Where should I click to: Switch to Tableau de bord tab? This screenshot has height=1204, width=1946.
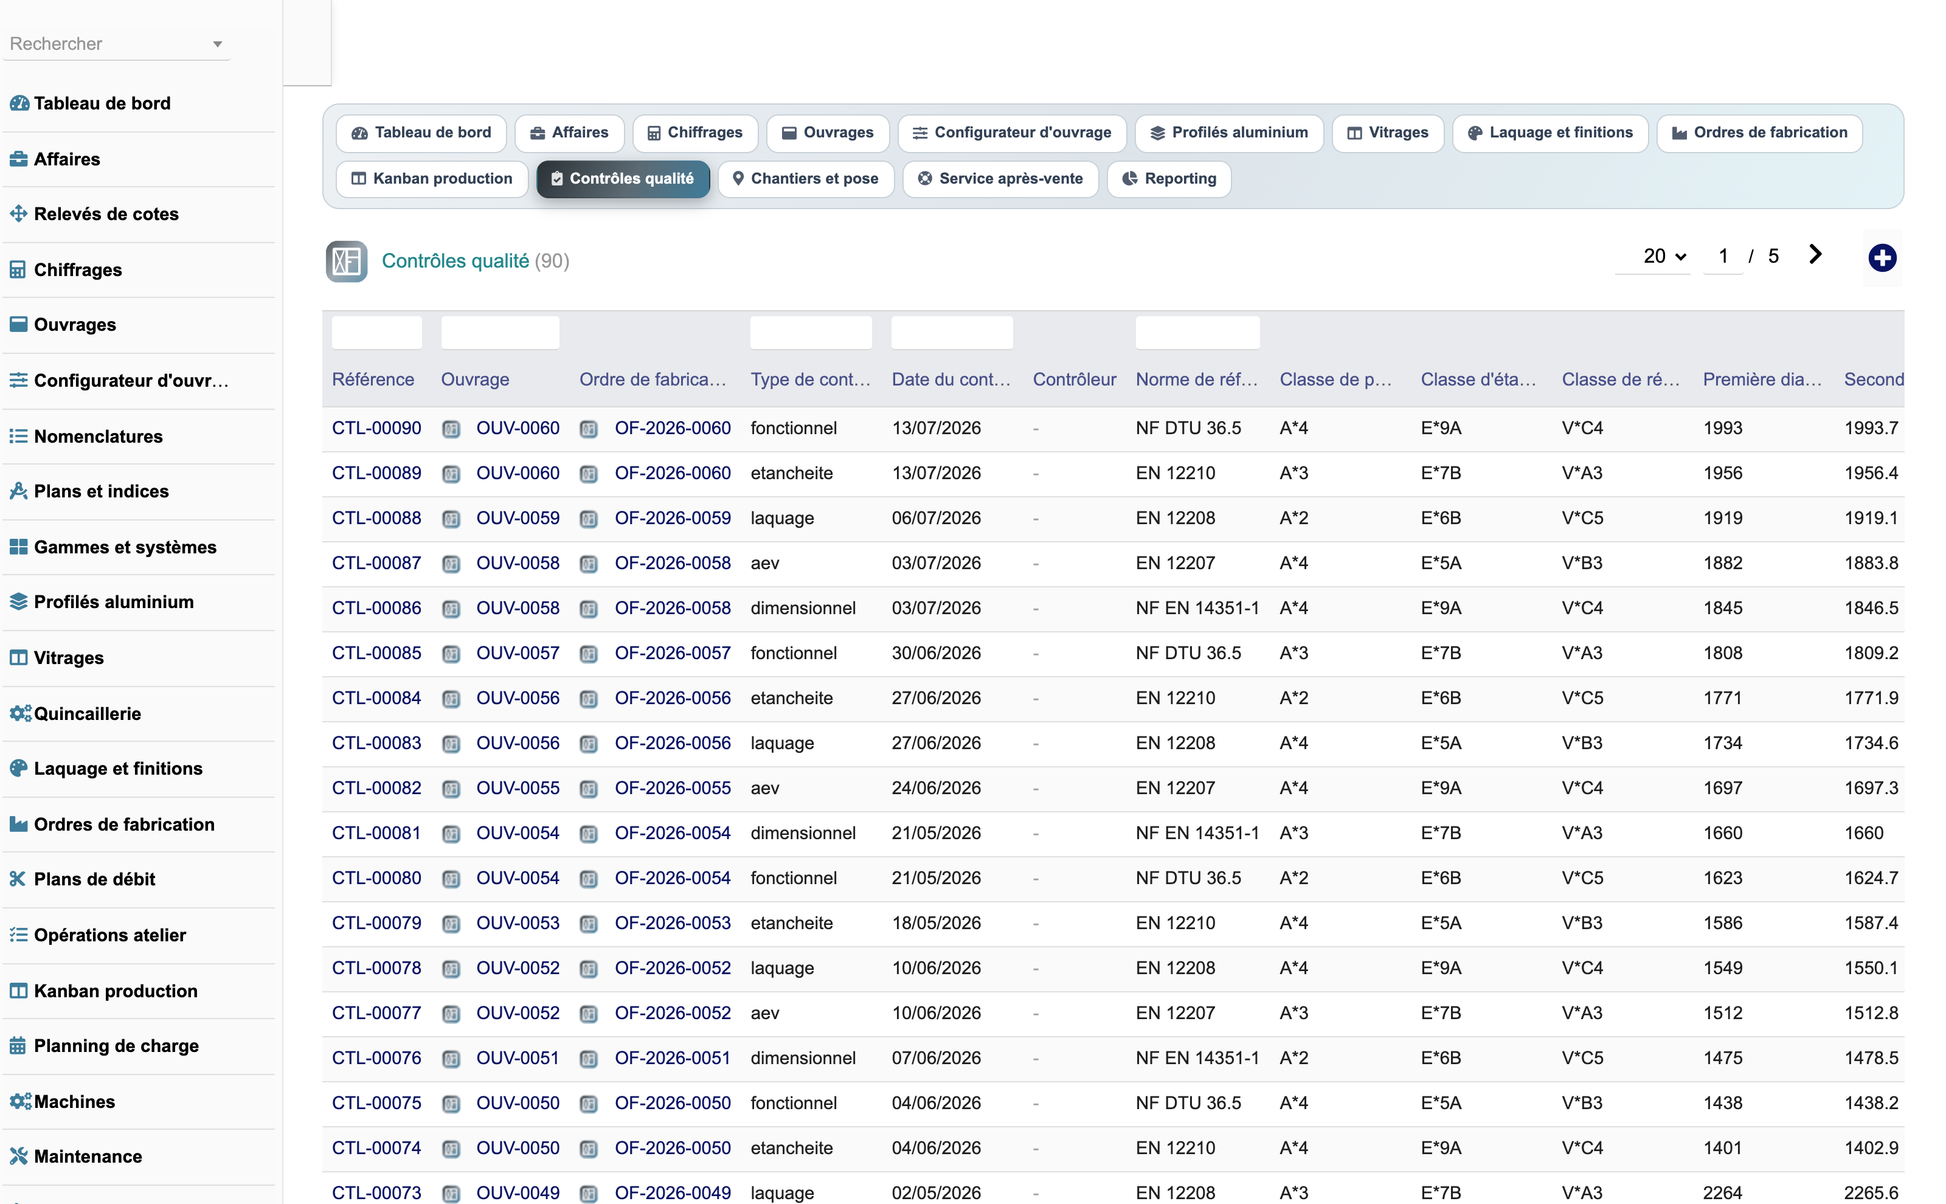coord(421,133)
